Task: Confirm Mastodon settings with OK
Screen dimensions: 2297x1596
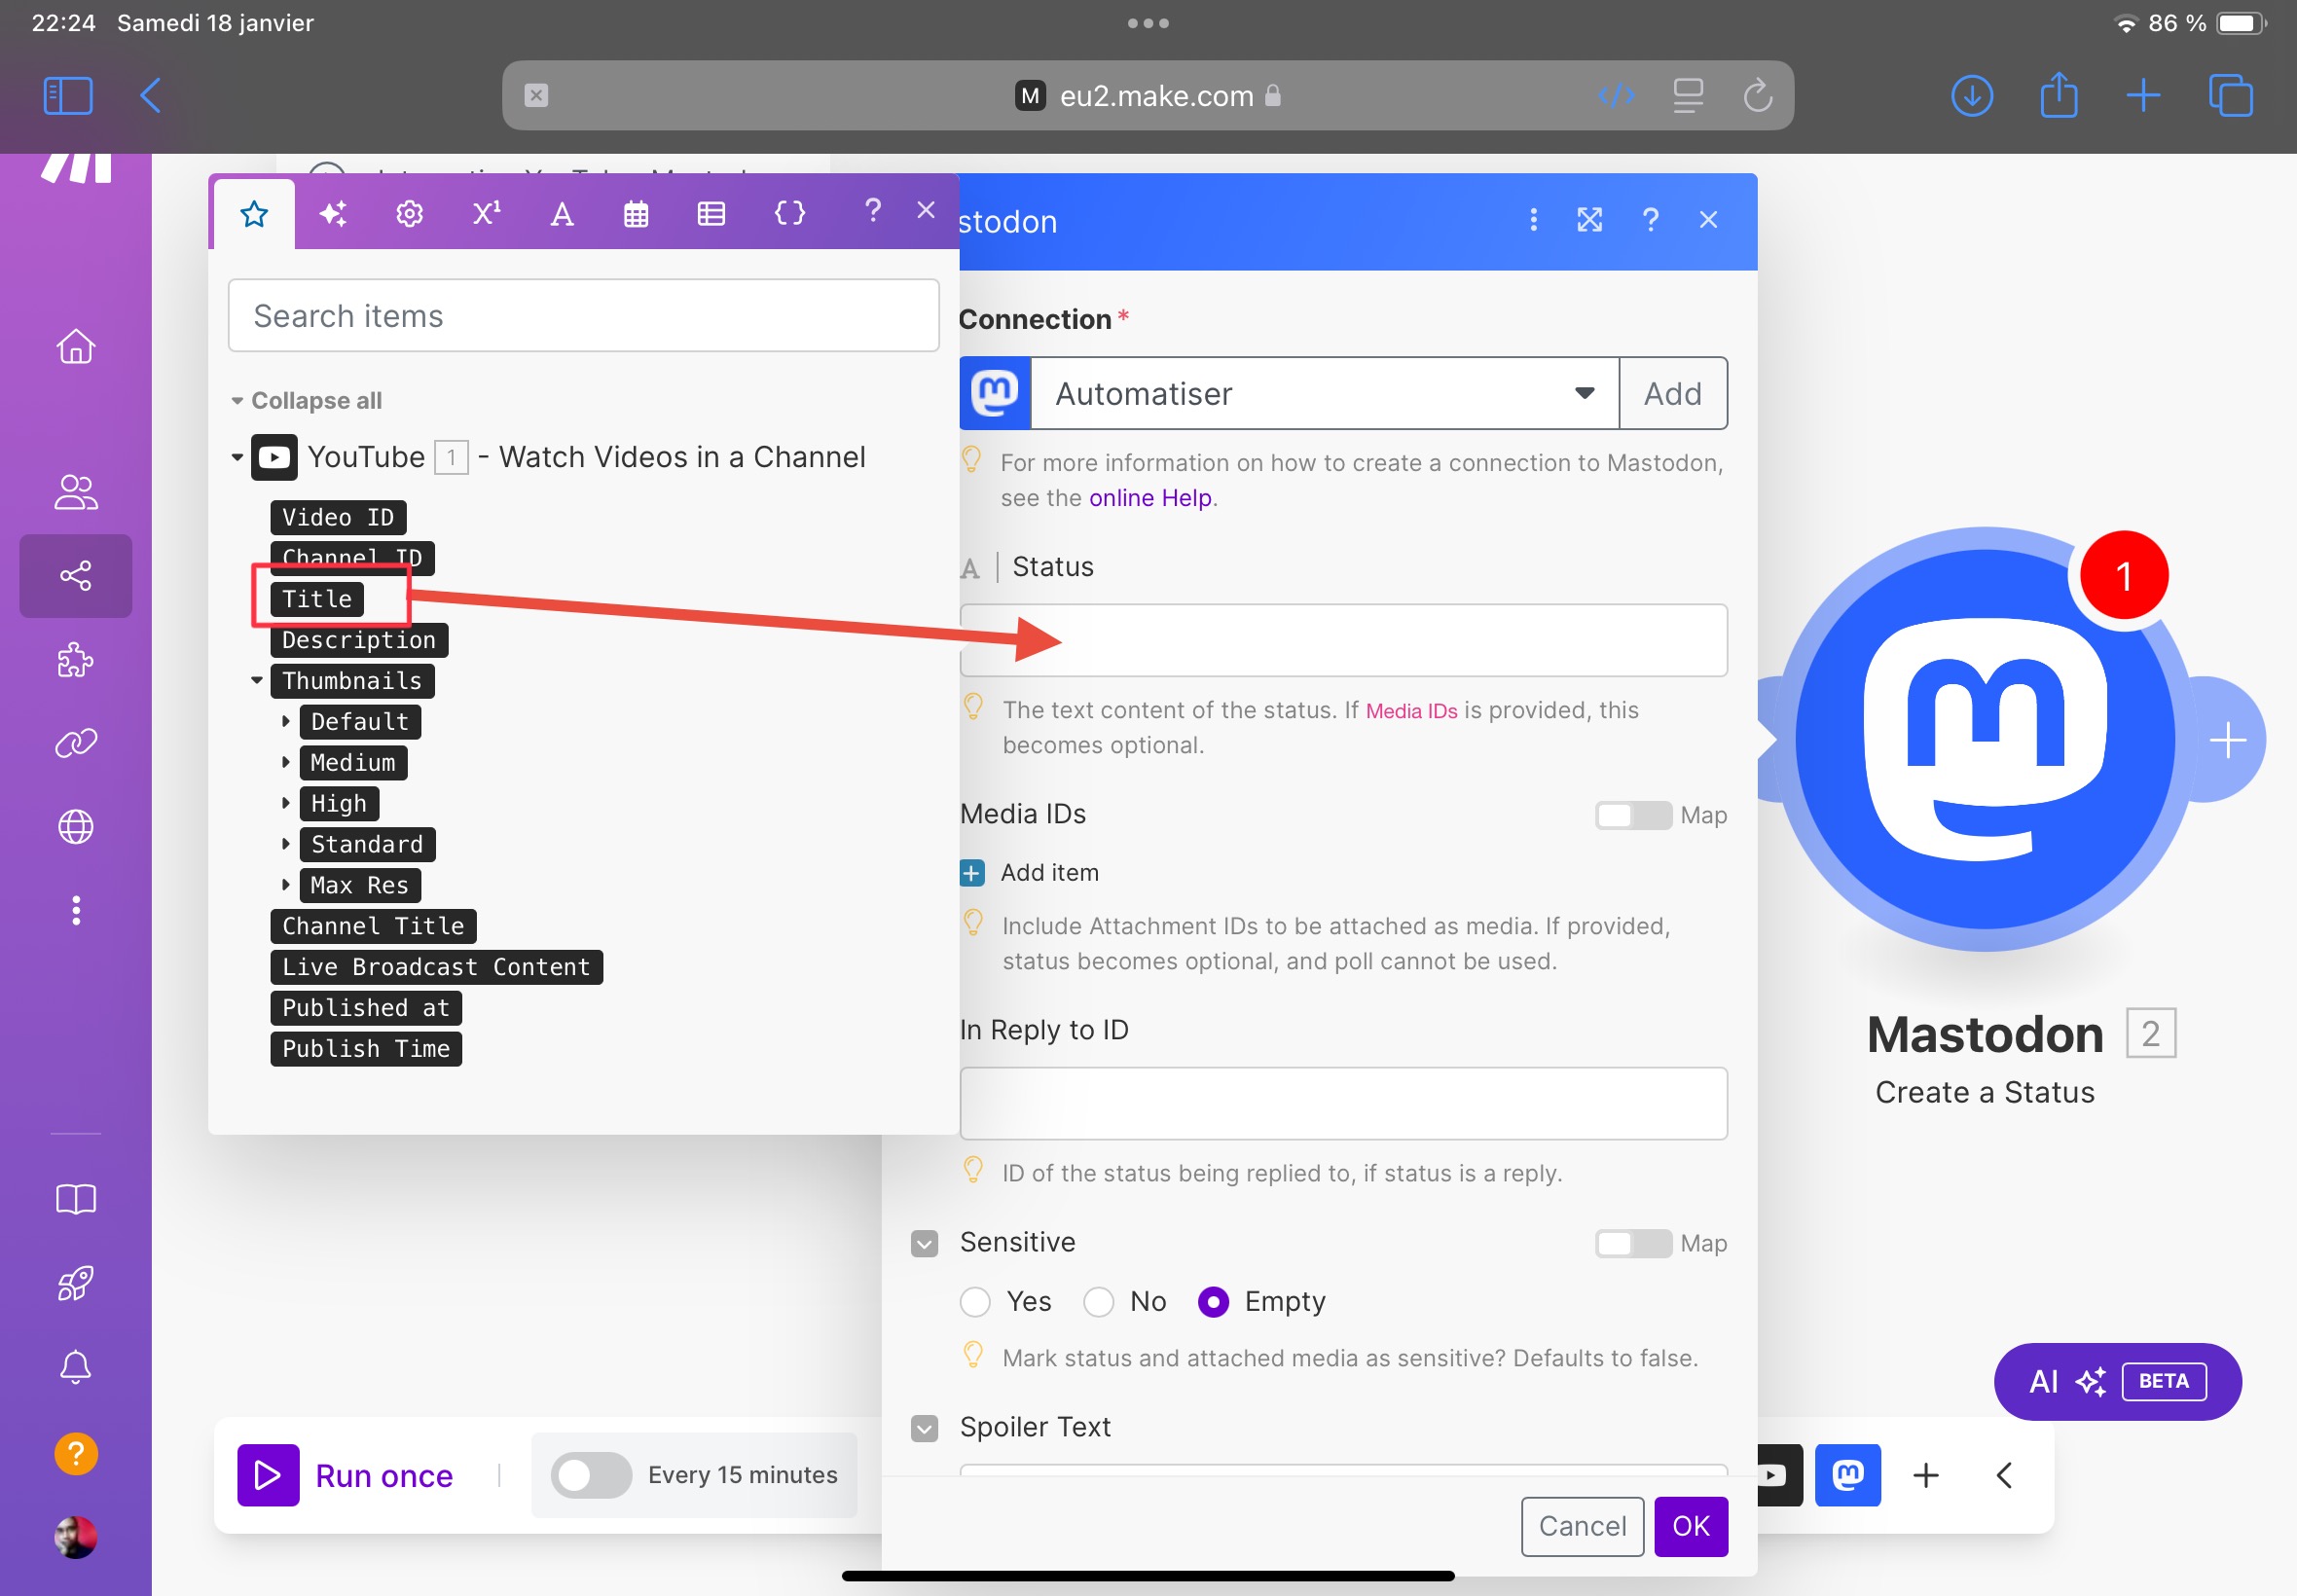Action: 1690,1526
